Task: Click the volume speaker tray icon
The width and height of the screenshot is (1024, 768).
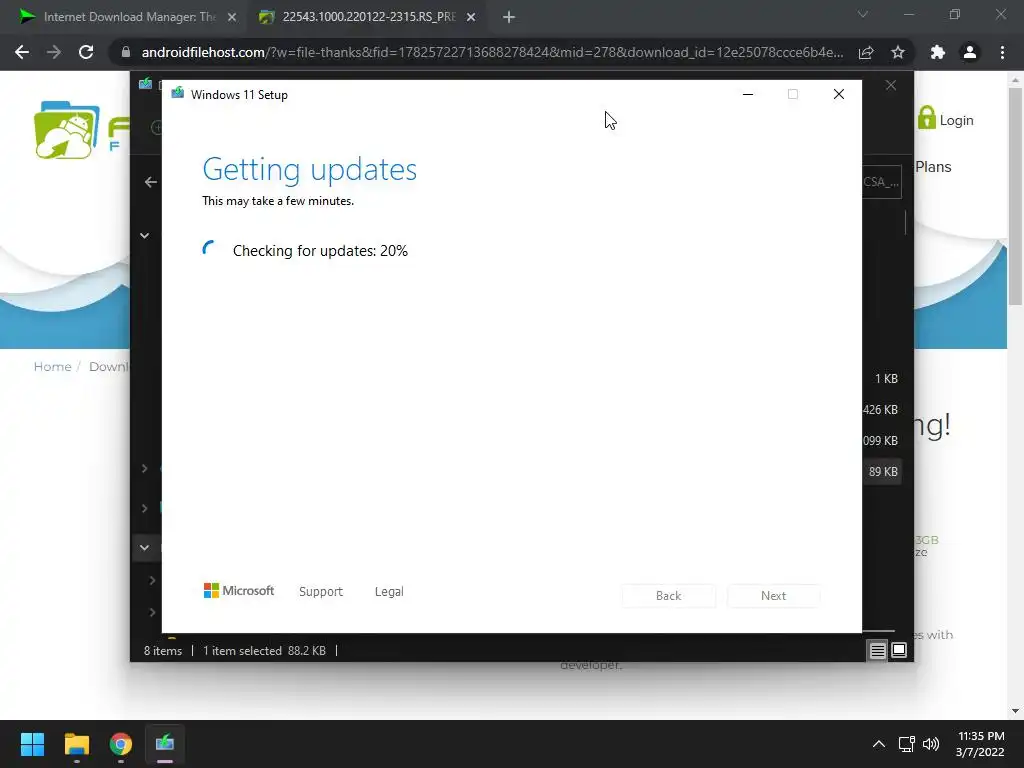Action: pyautogui.click(x=931, y=744)
